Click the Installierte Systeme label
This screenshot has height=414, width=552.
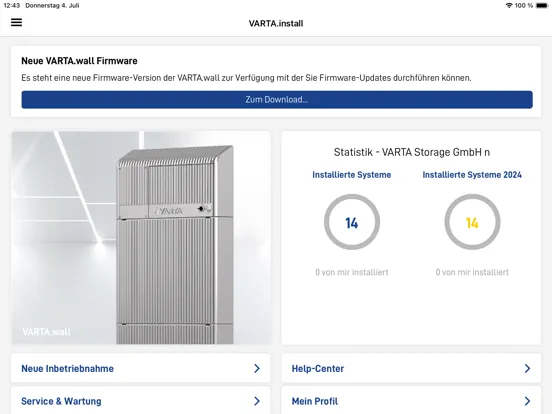(x=352, y=175)
